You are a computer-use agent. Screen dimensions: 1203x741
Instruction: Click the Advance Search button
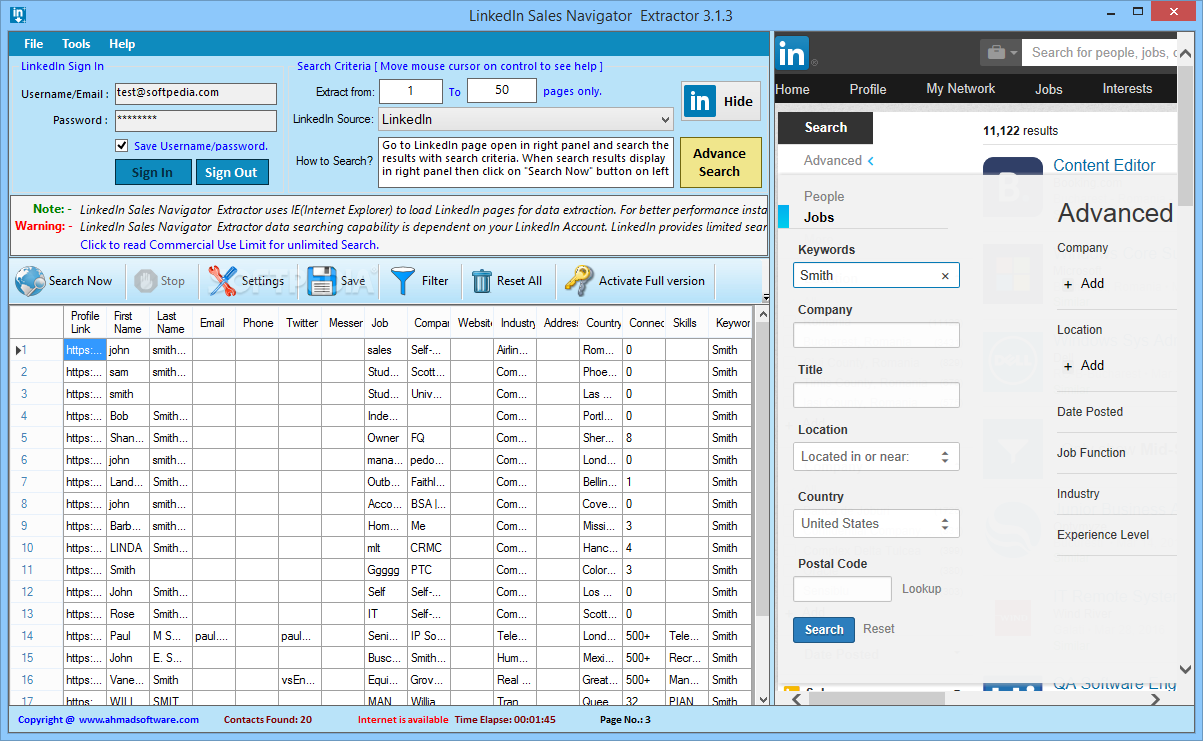(x=720, y=162)
